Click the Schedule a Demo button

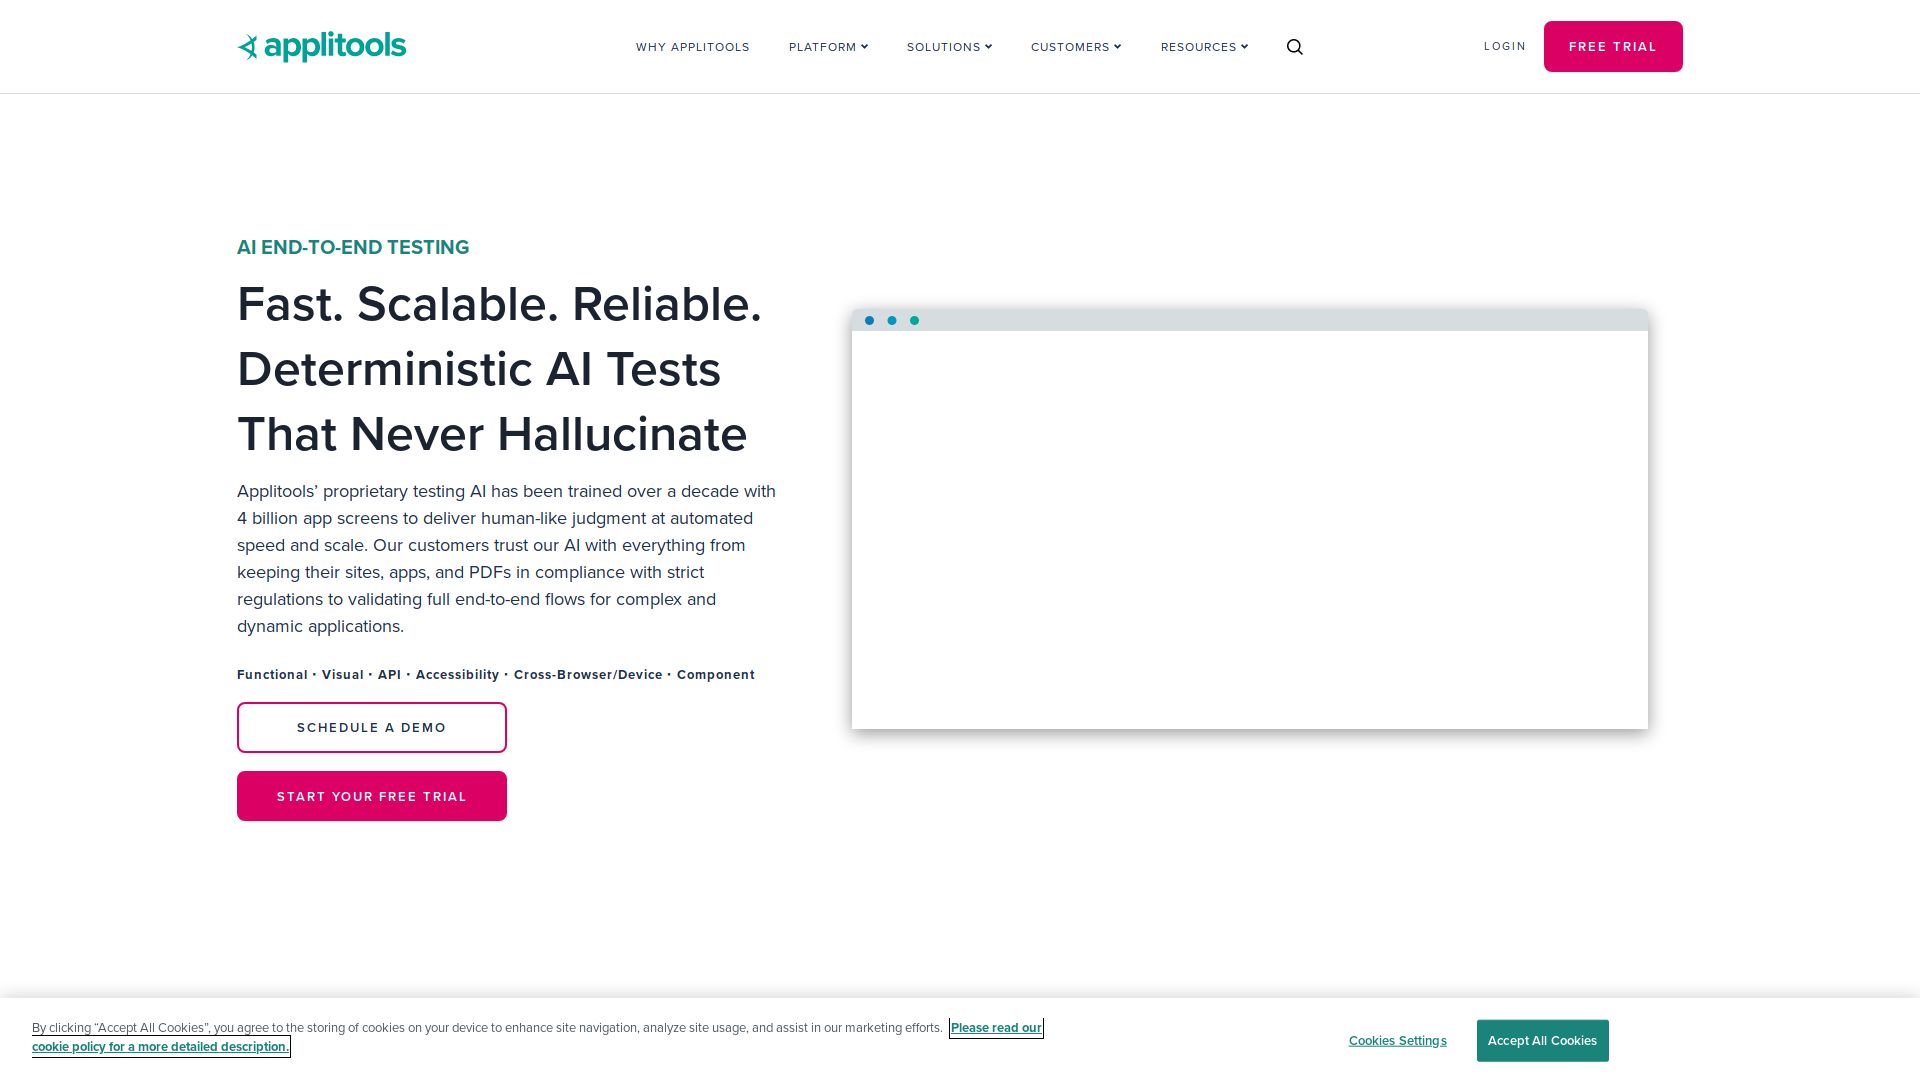click(x=372, y=727)
